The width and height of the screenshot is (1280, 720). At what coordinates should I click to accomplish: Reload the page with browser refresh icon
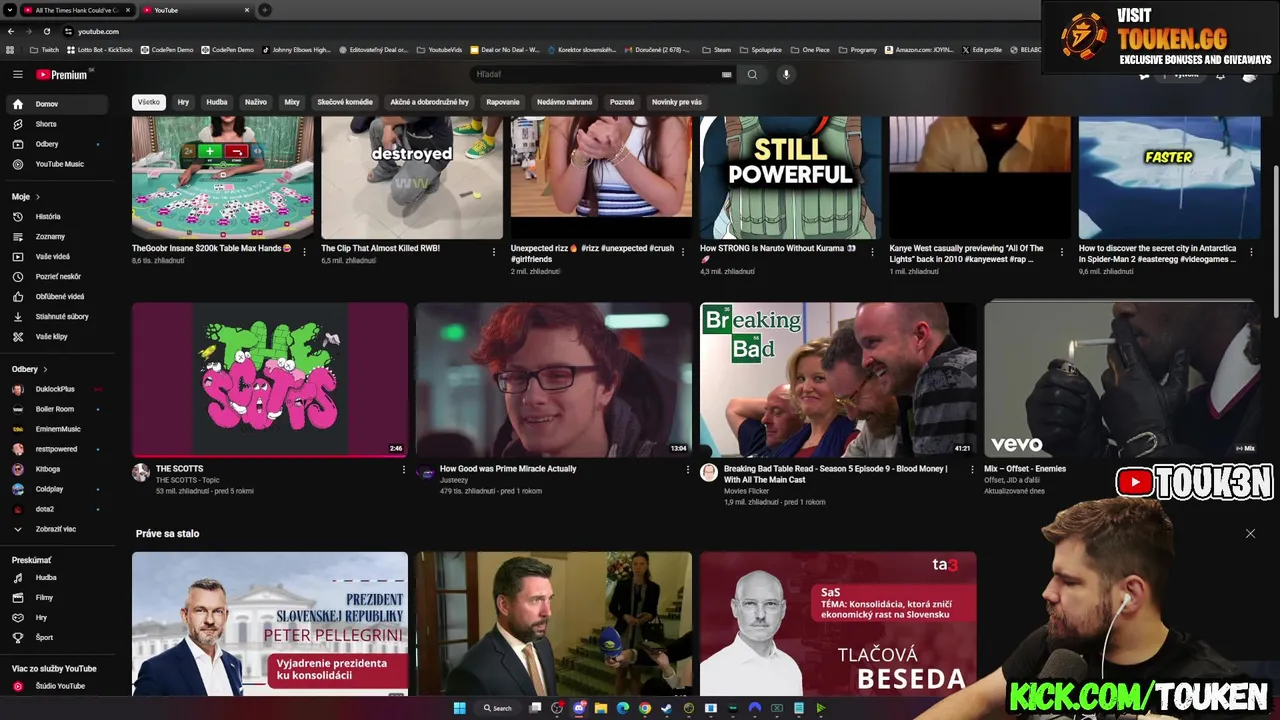[x=47, y=31]
